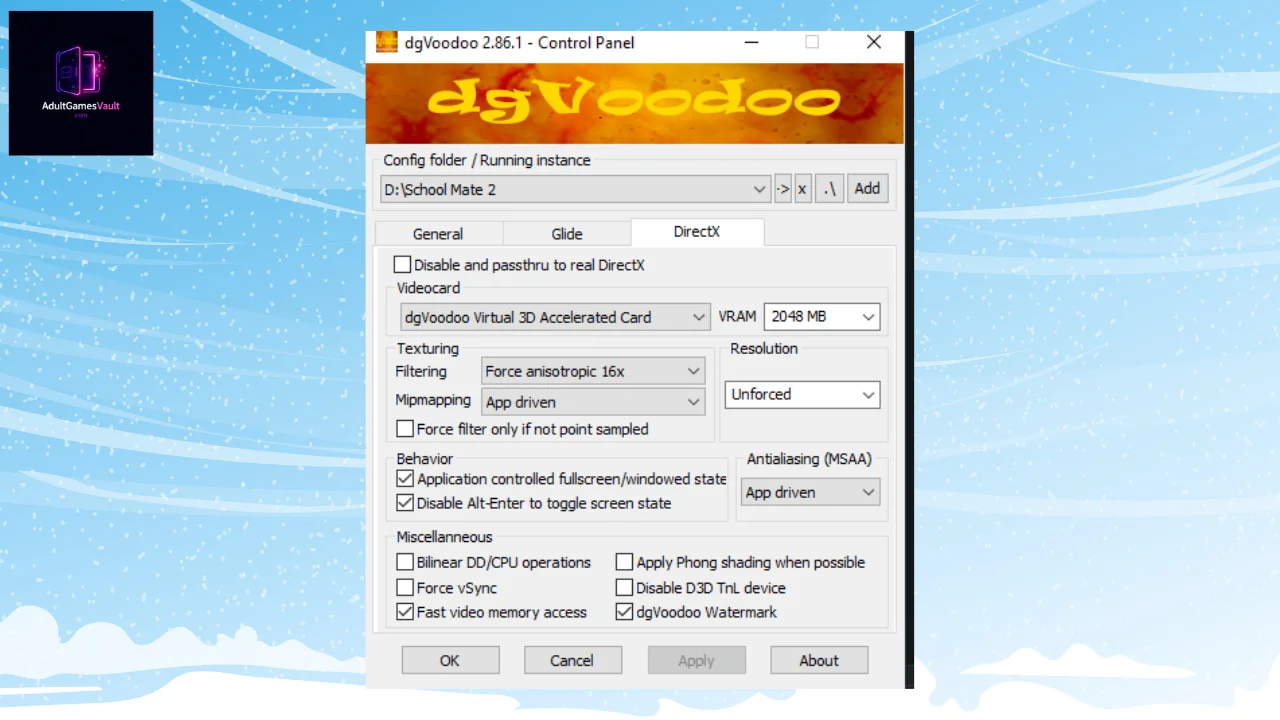Click the dgVoodoo banner image
This screenshot has height=720, width=1280.
(x=634, y=103)
